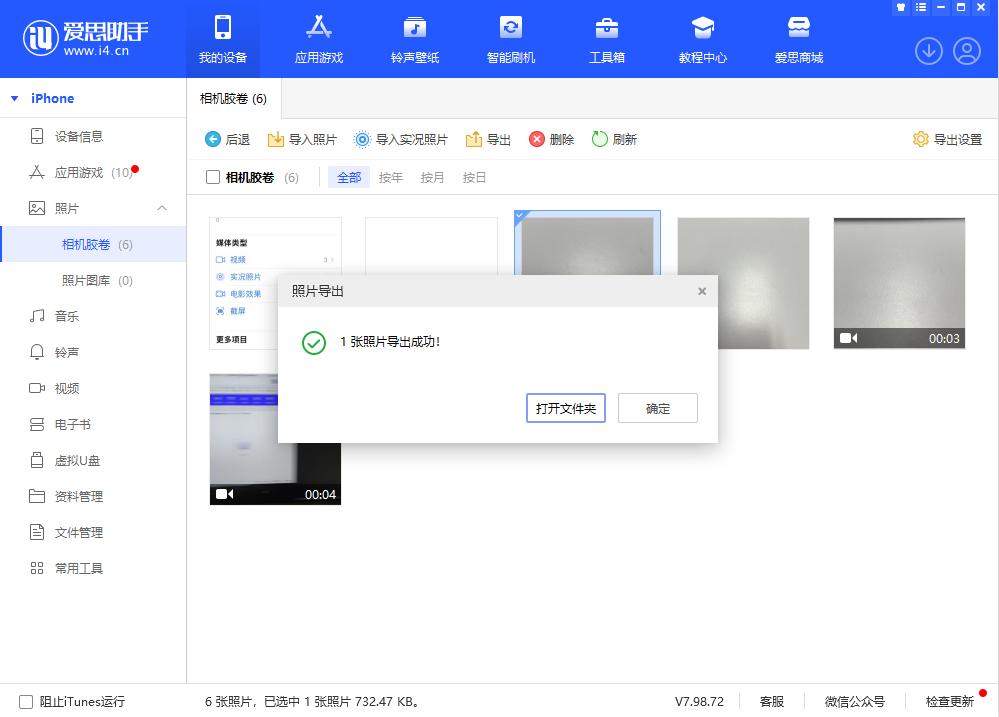Deselect the highlighted photo thumbnail checkmark
Image resolution: width=999 pixels, height=717 pixels.
point(521,215)
